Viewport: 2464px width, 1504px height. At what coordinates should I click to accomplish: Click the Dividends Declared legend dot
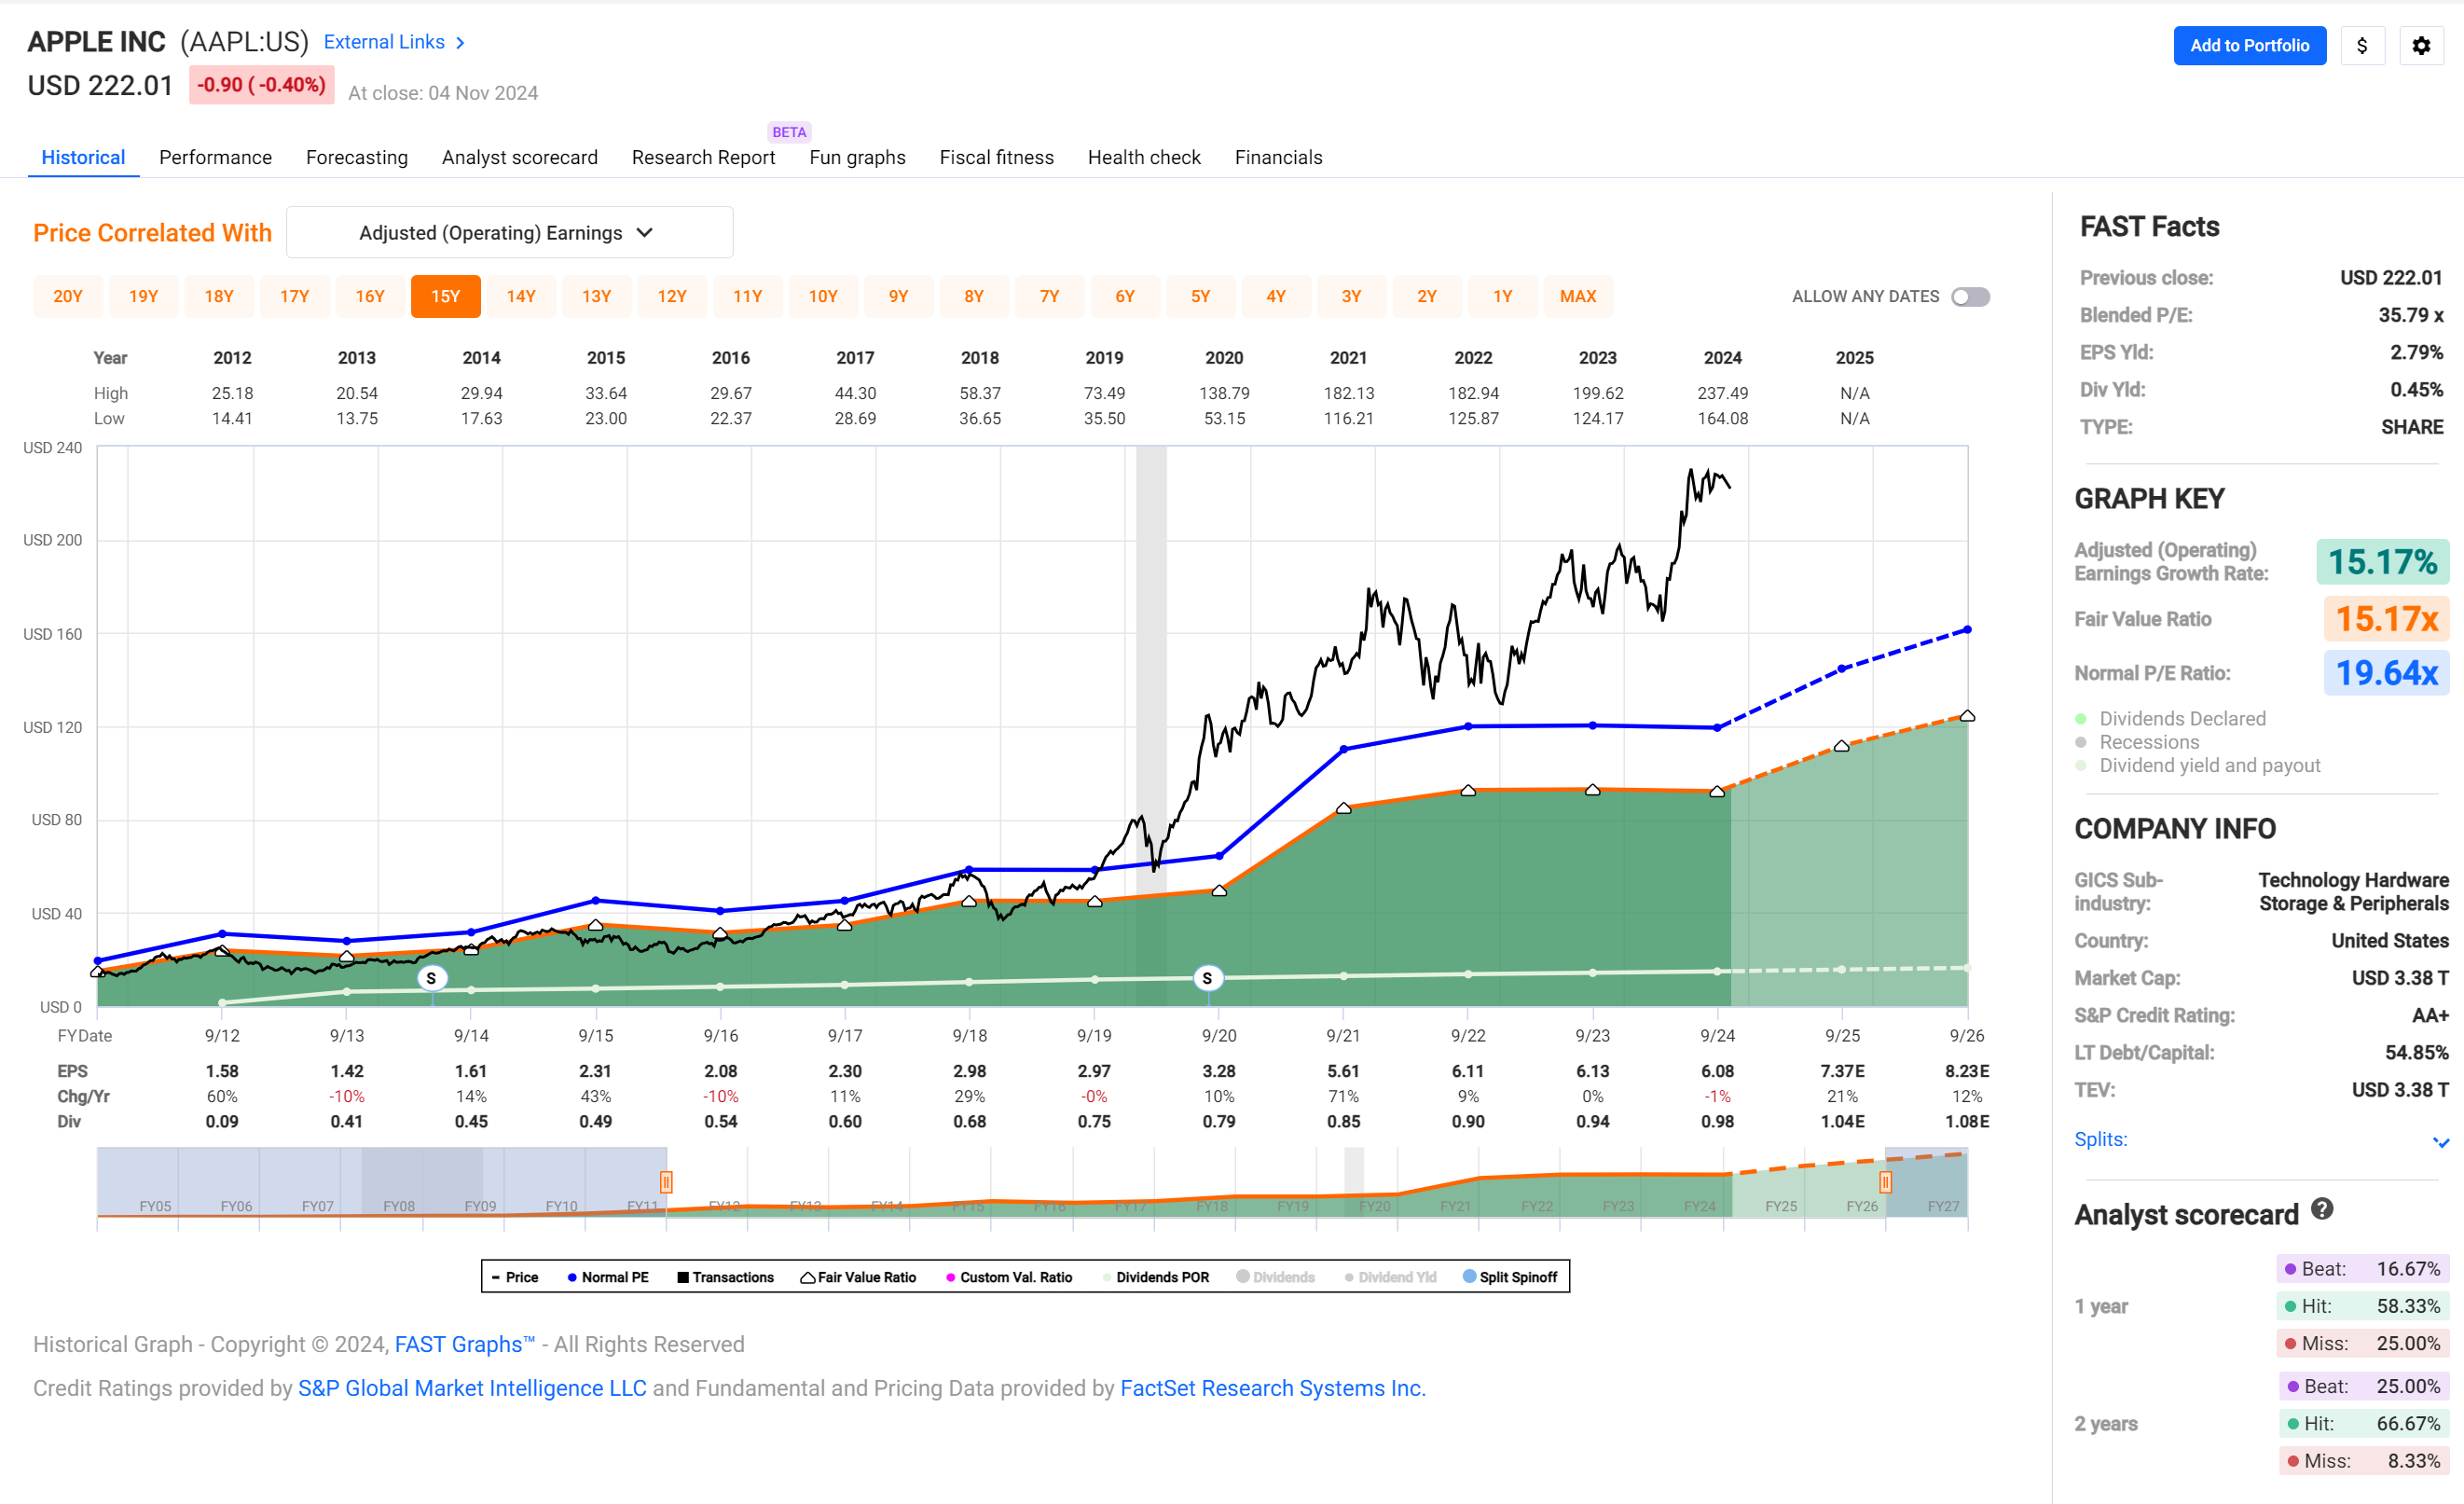tap(2081, 719)
